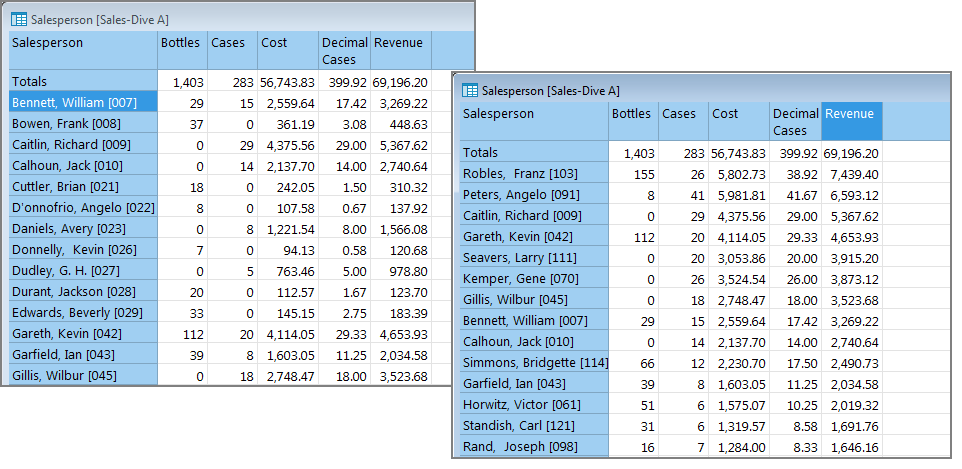Click the 3,873.12 revenue cell for Kemper
Viewport: 962px width, 469px height.
[852, 278]
